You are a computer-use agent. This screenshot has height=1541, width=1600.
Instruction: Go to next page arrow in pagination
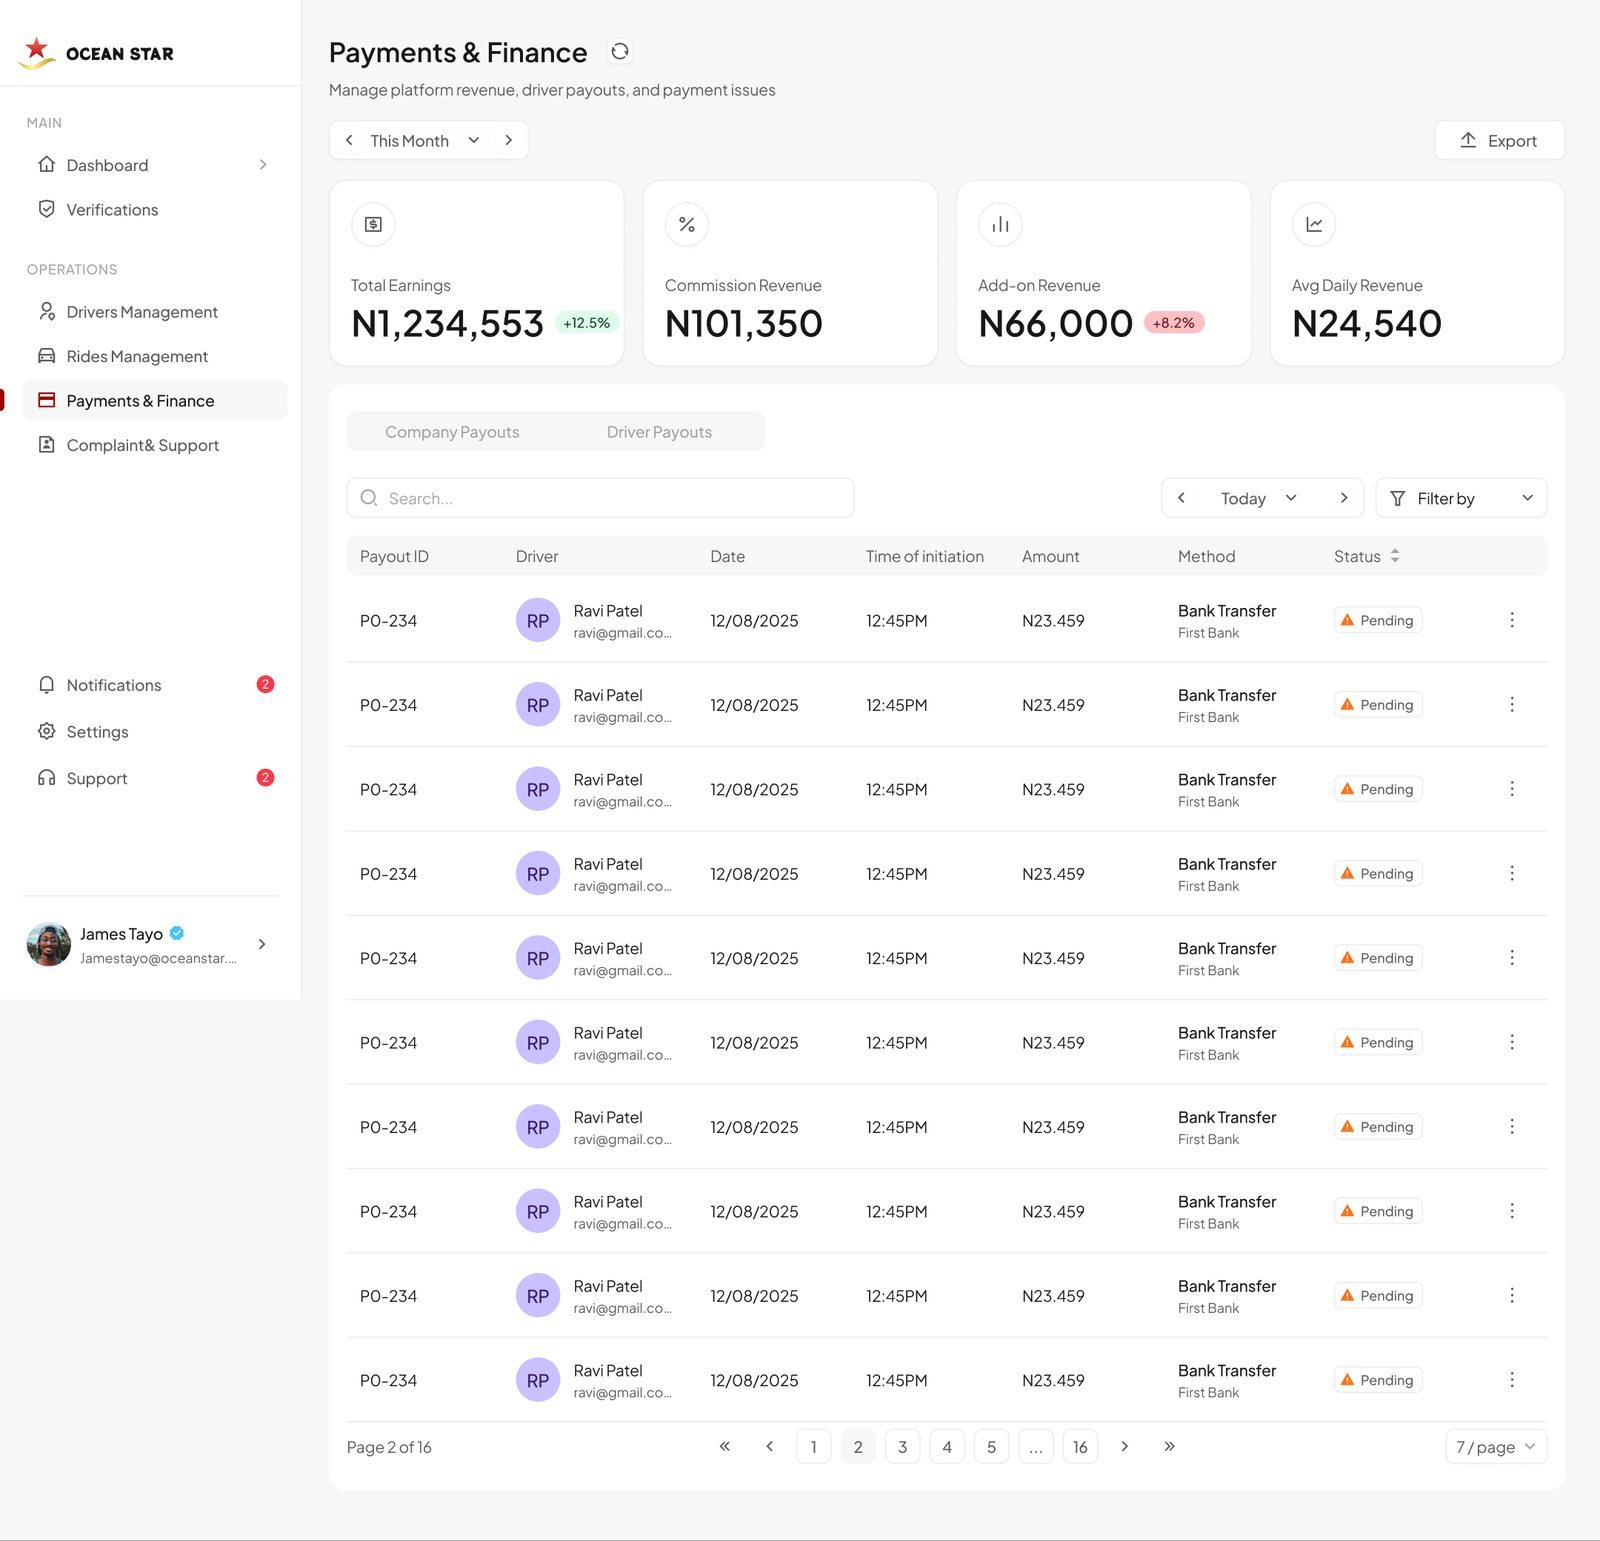pyautogui.click(x=1125, y=1446)
